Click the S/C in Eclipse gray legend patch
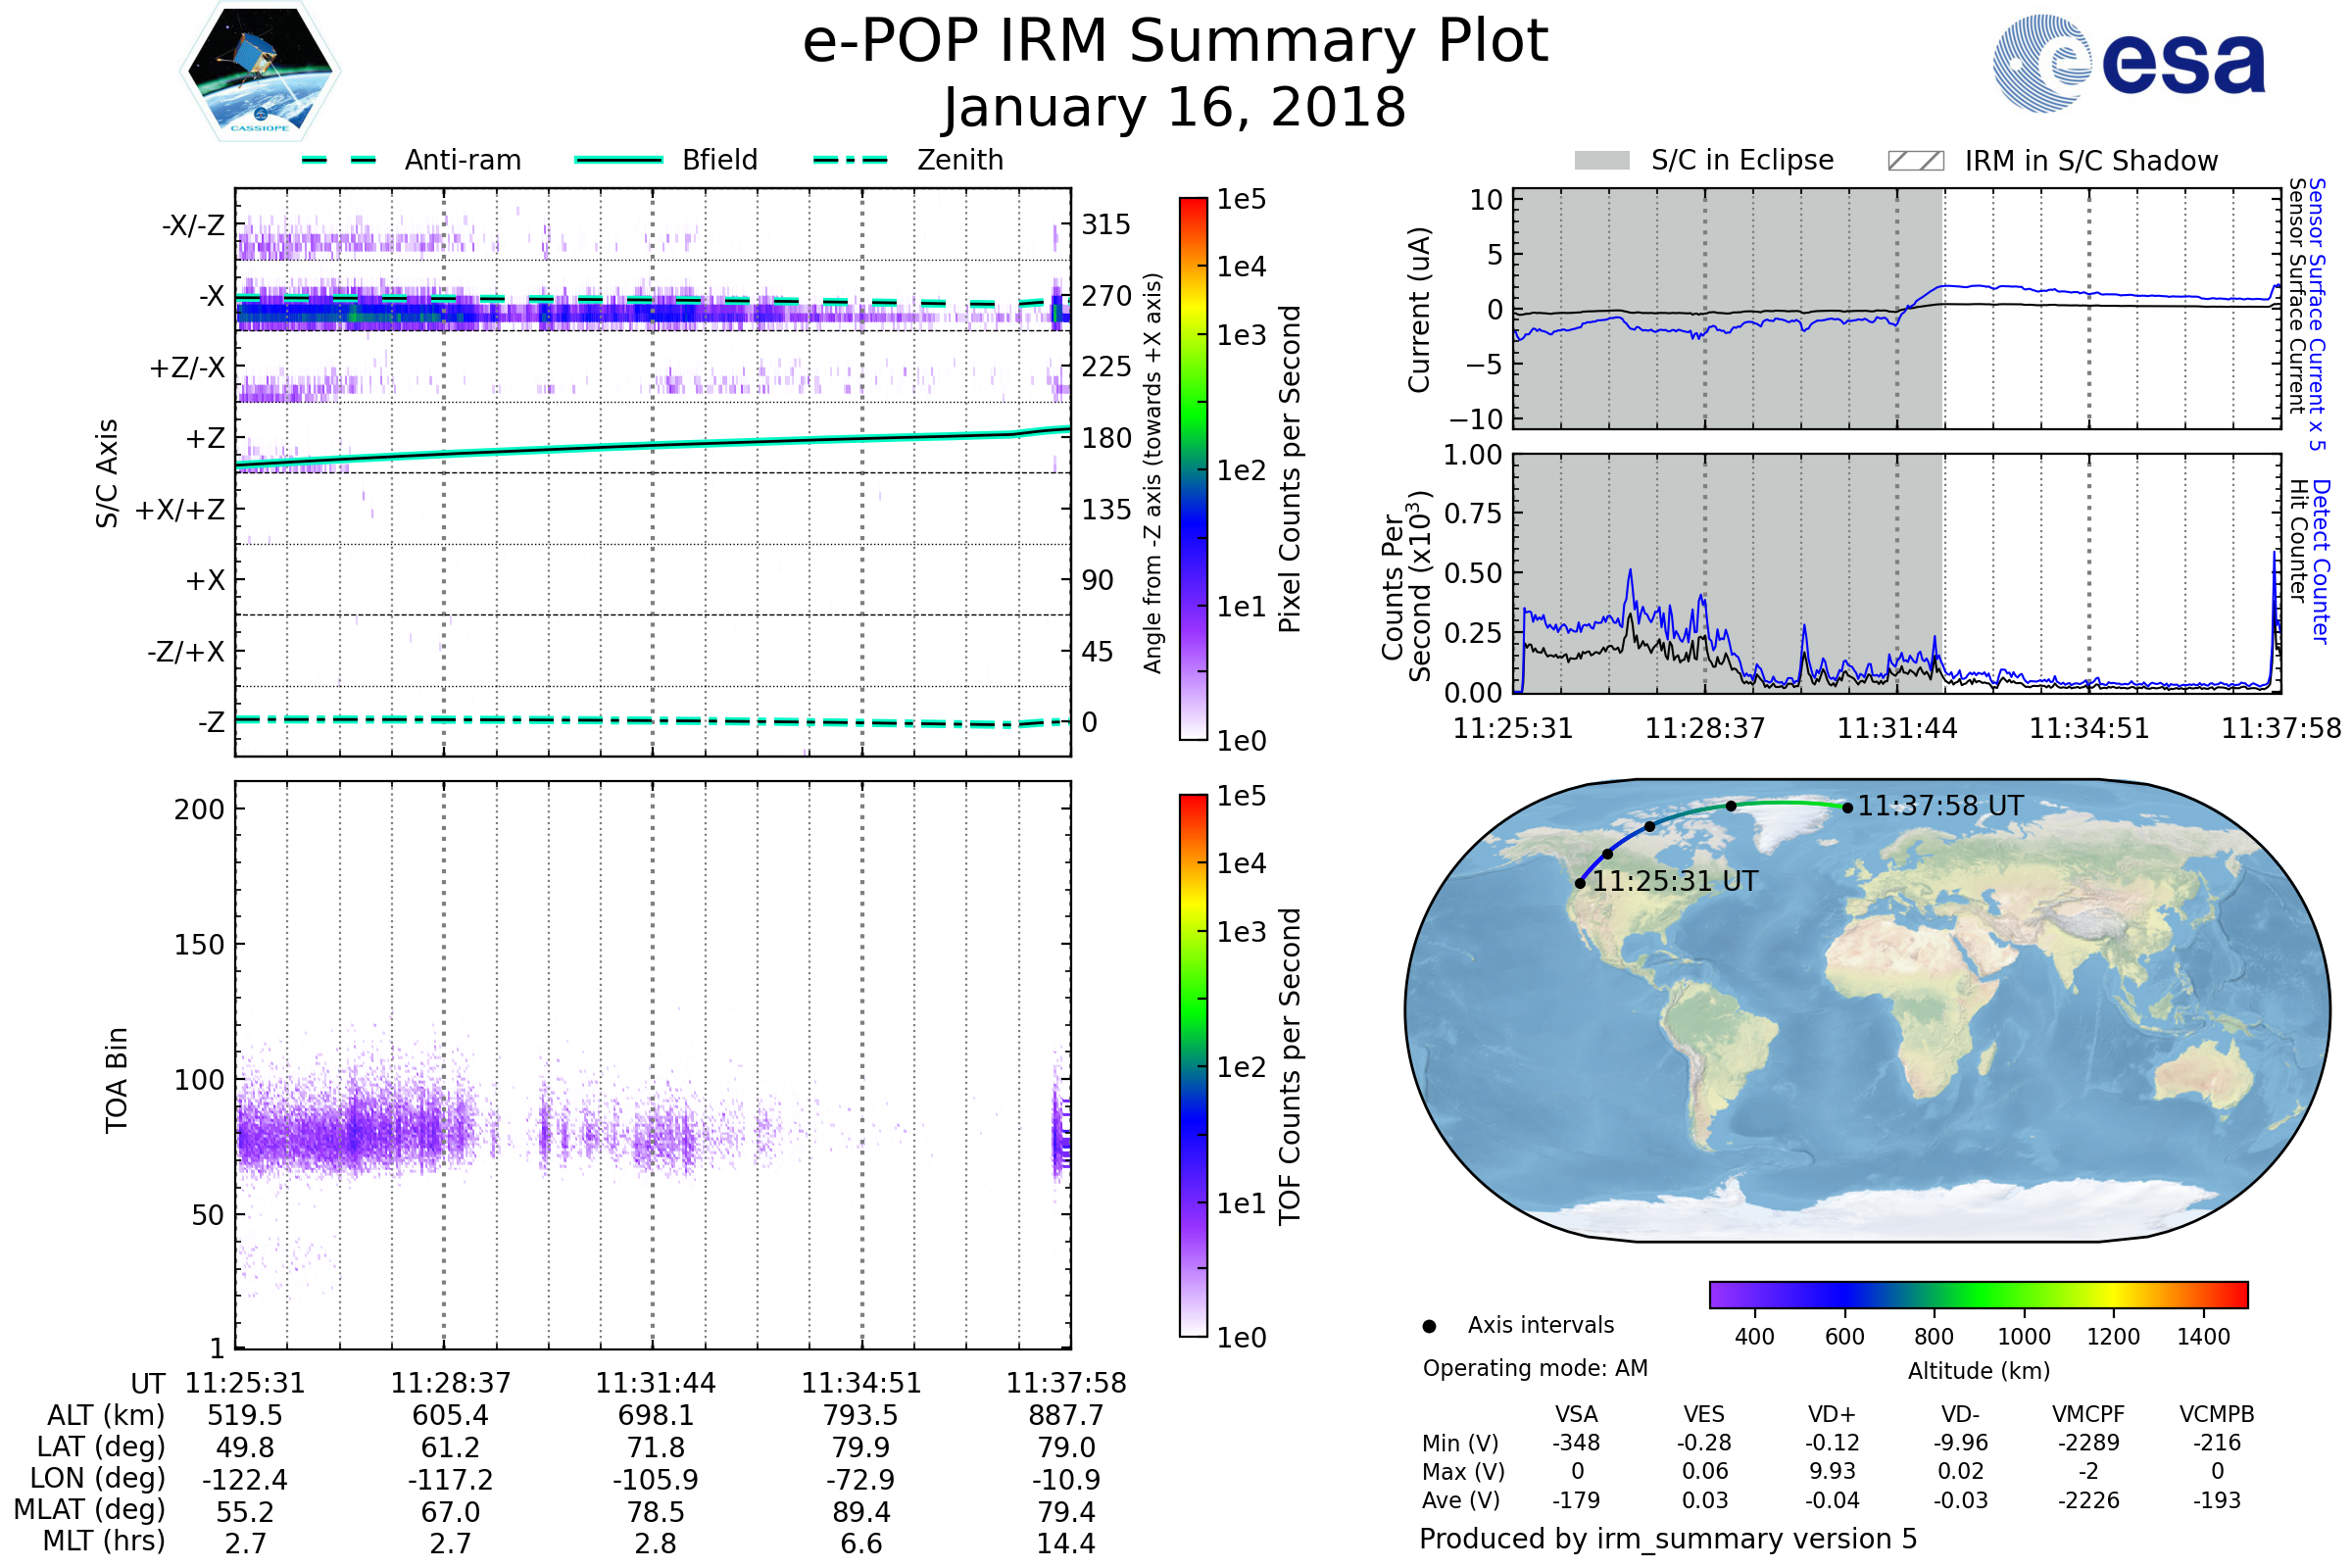The height and width of the screenshot is (1568, 2352). 1602,161
